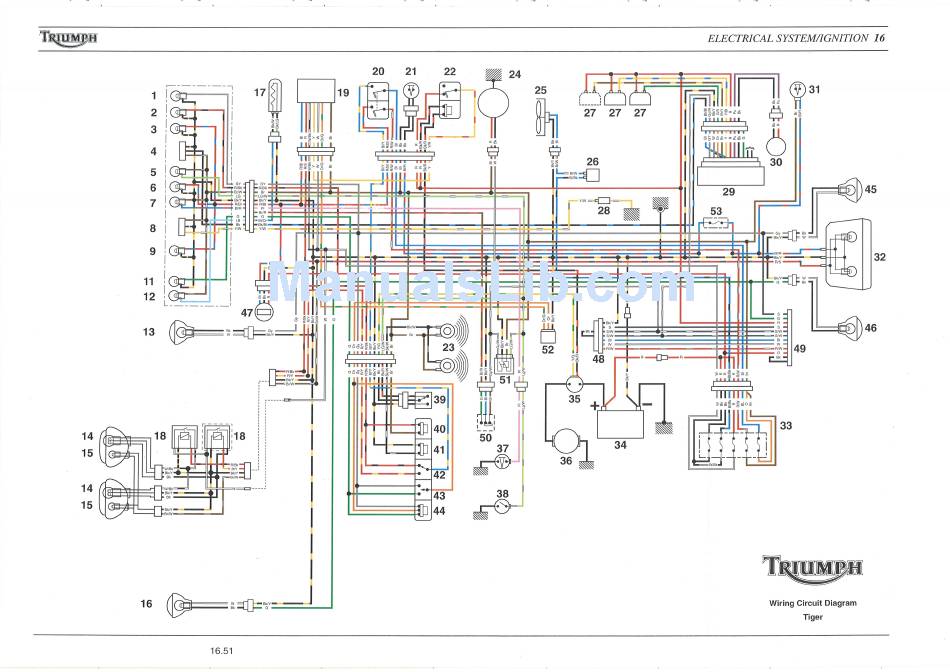
Task: Select the vertical connector strip numbered 49
Action: [x=788, y=338]
